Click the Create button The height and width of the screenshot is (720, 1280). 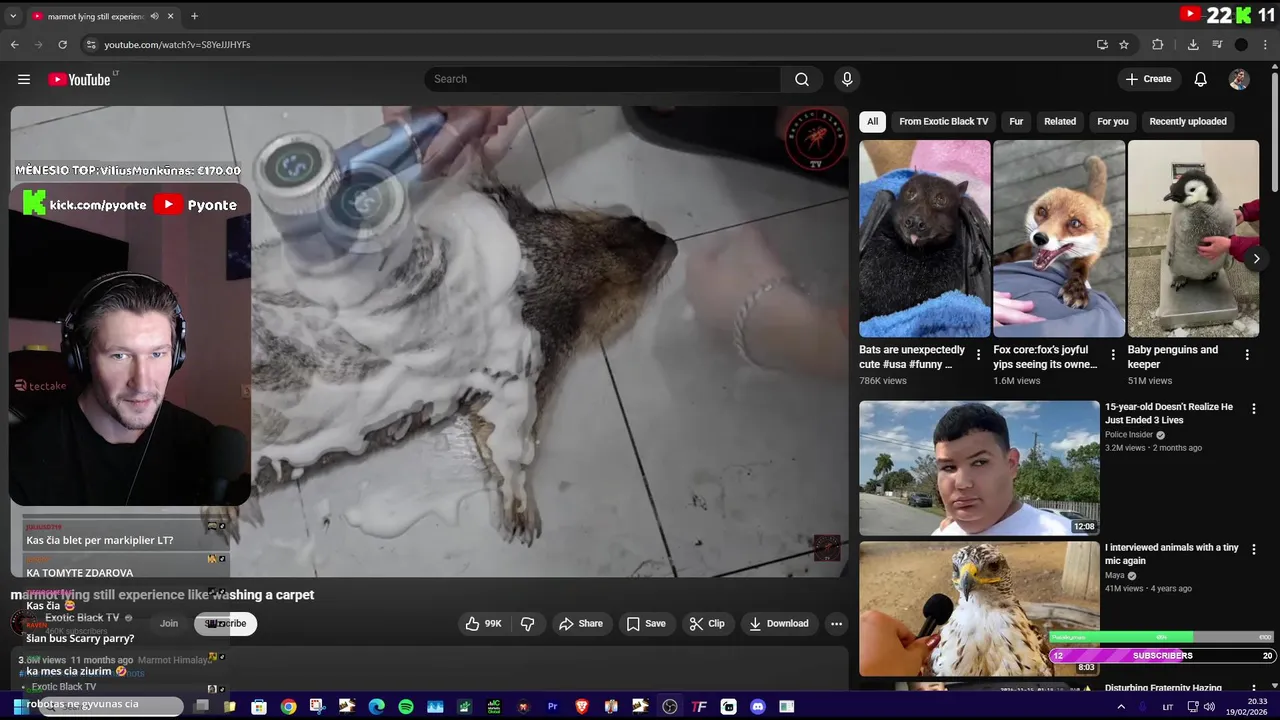pos(1148,79)
